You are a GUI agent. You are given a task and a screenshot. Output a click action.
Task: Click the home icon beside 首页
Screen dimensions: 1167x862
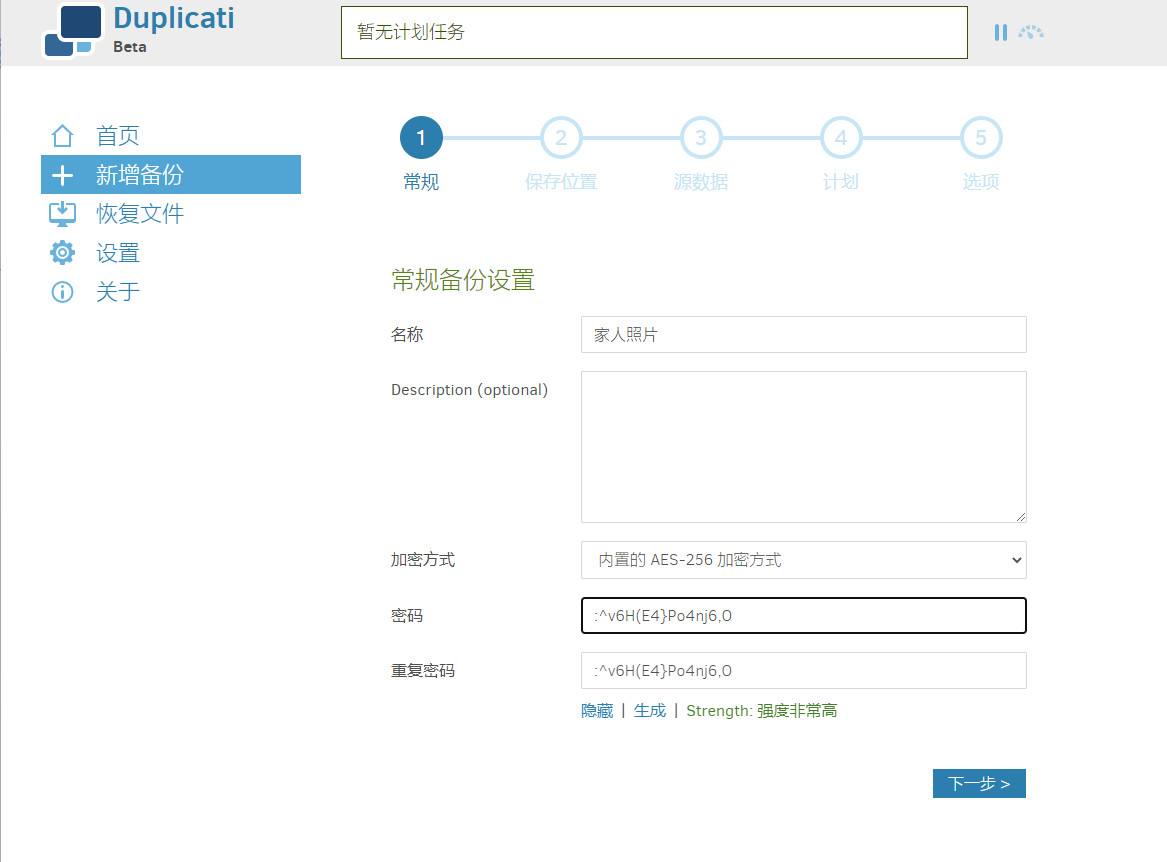(62, 136)
